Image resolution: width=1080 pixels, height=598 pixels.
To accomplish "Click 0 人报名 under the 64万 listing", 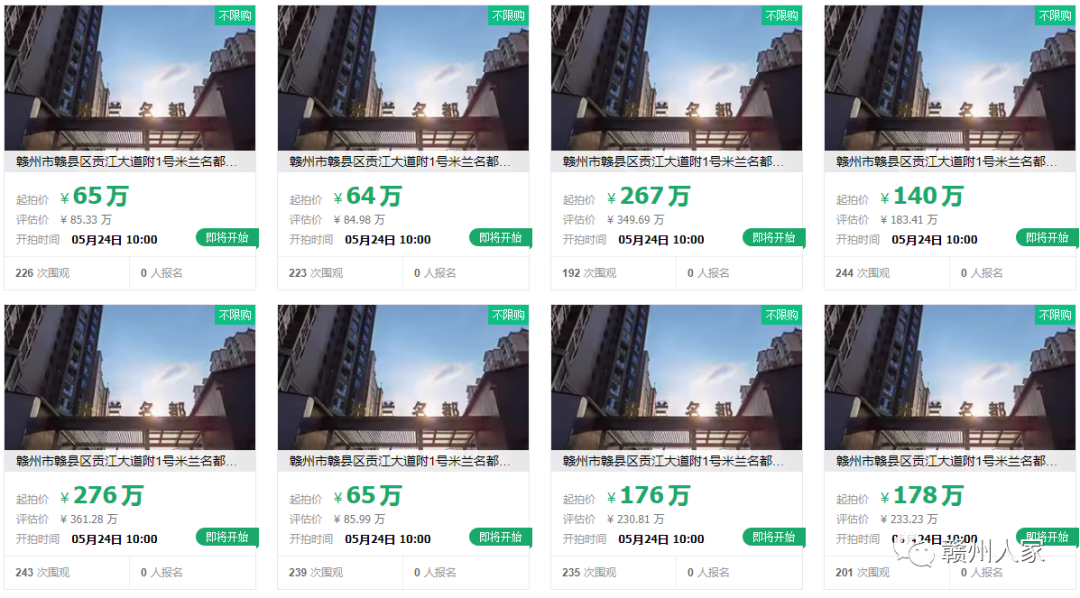I will (435, 274).
